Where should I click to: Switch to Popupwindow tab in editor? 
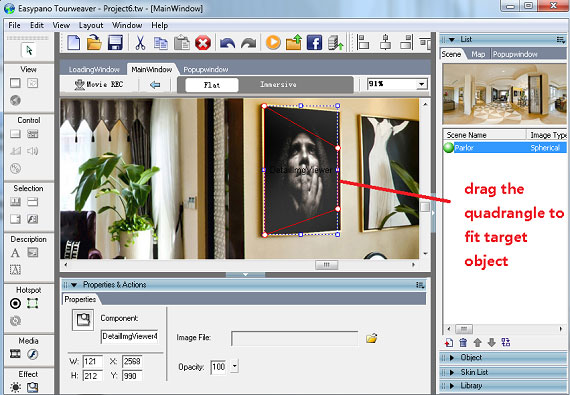[206, 69]
